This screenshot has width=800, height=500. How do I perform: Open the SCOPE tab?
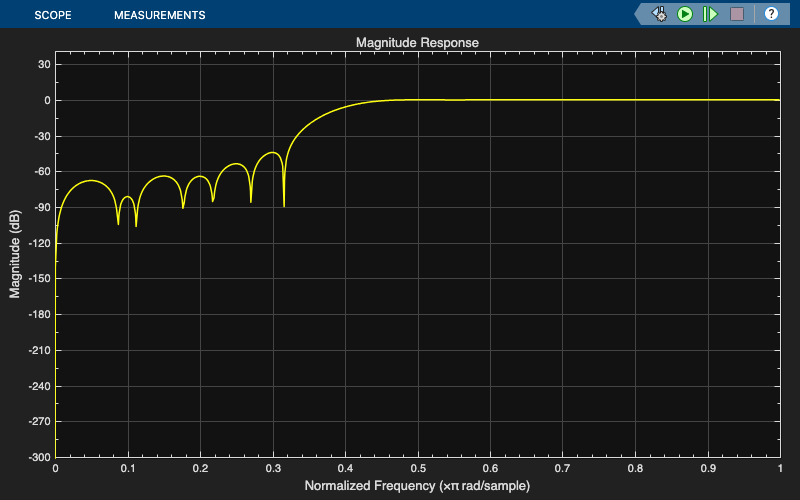point(53,15)
